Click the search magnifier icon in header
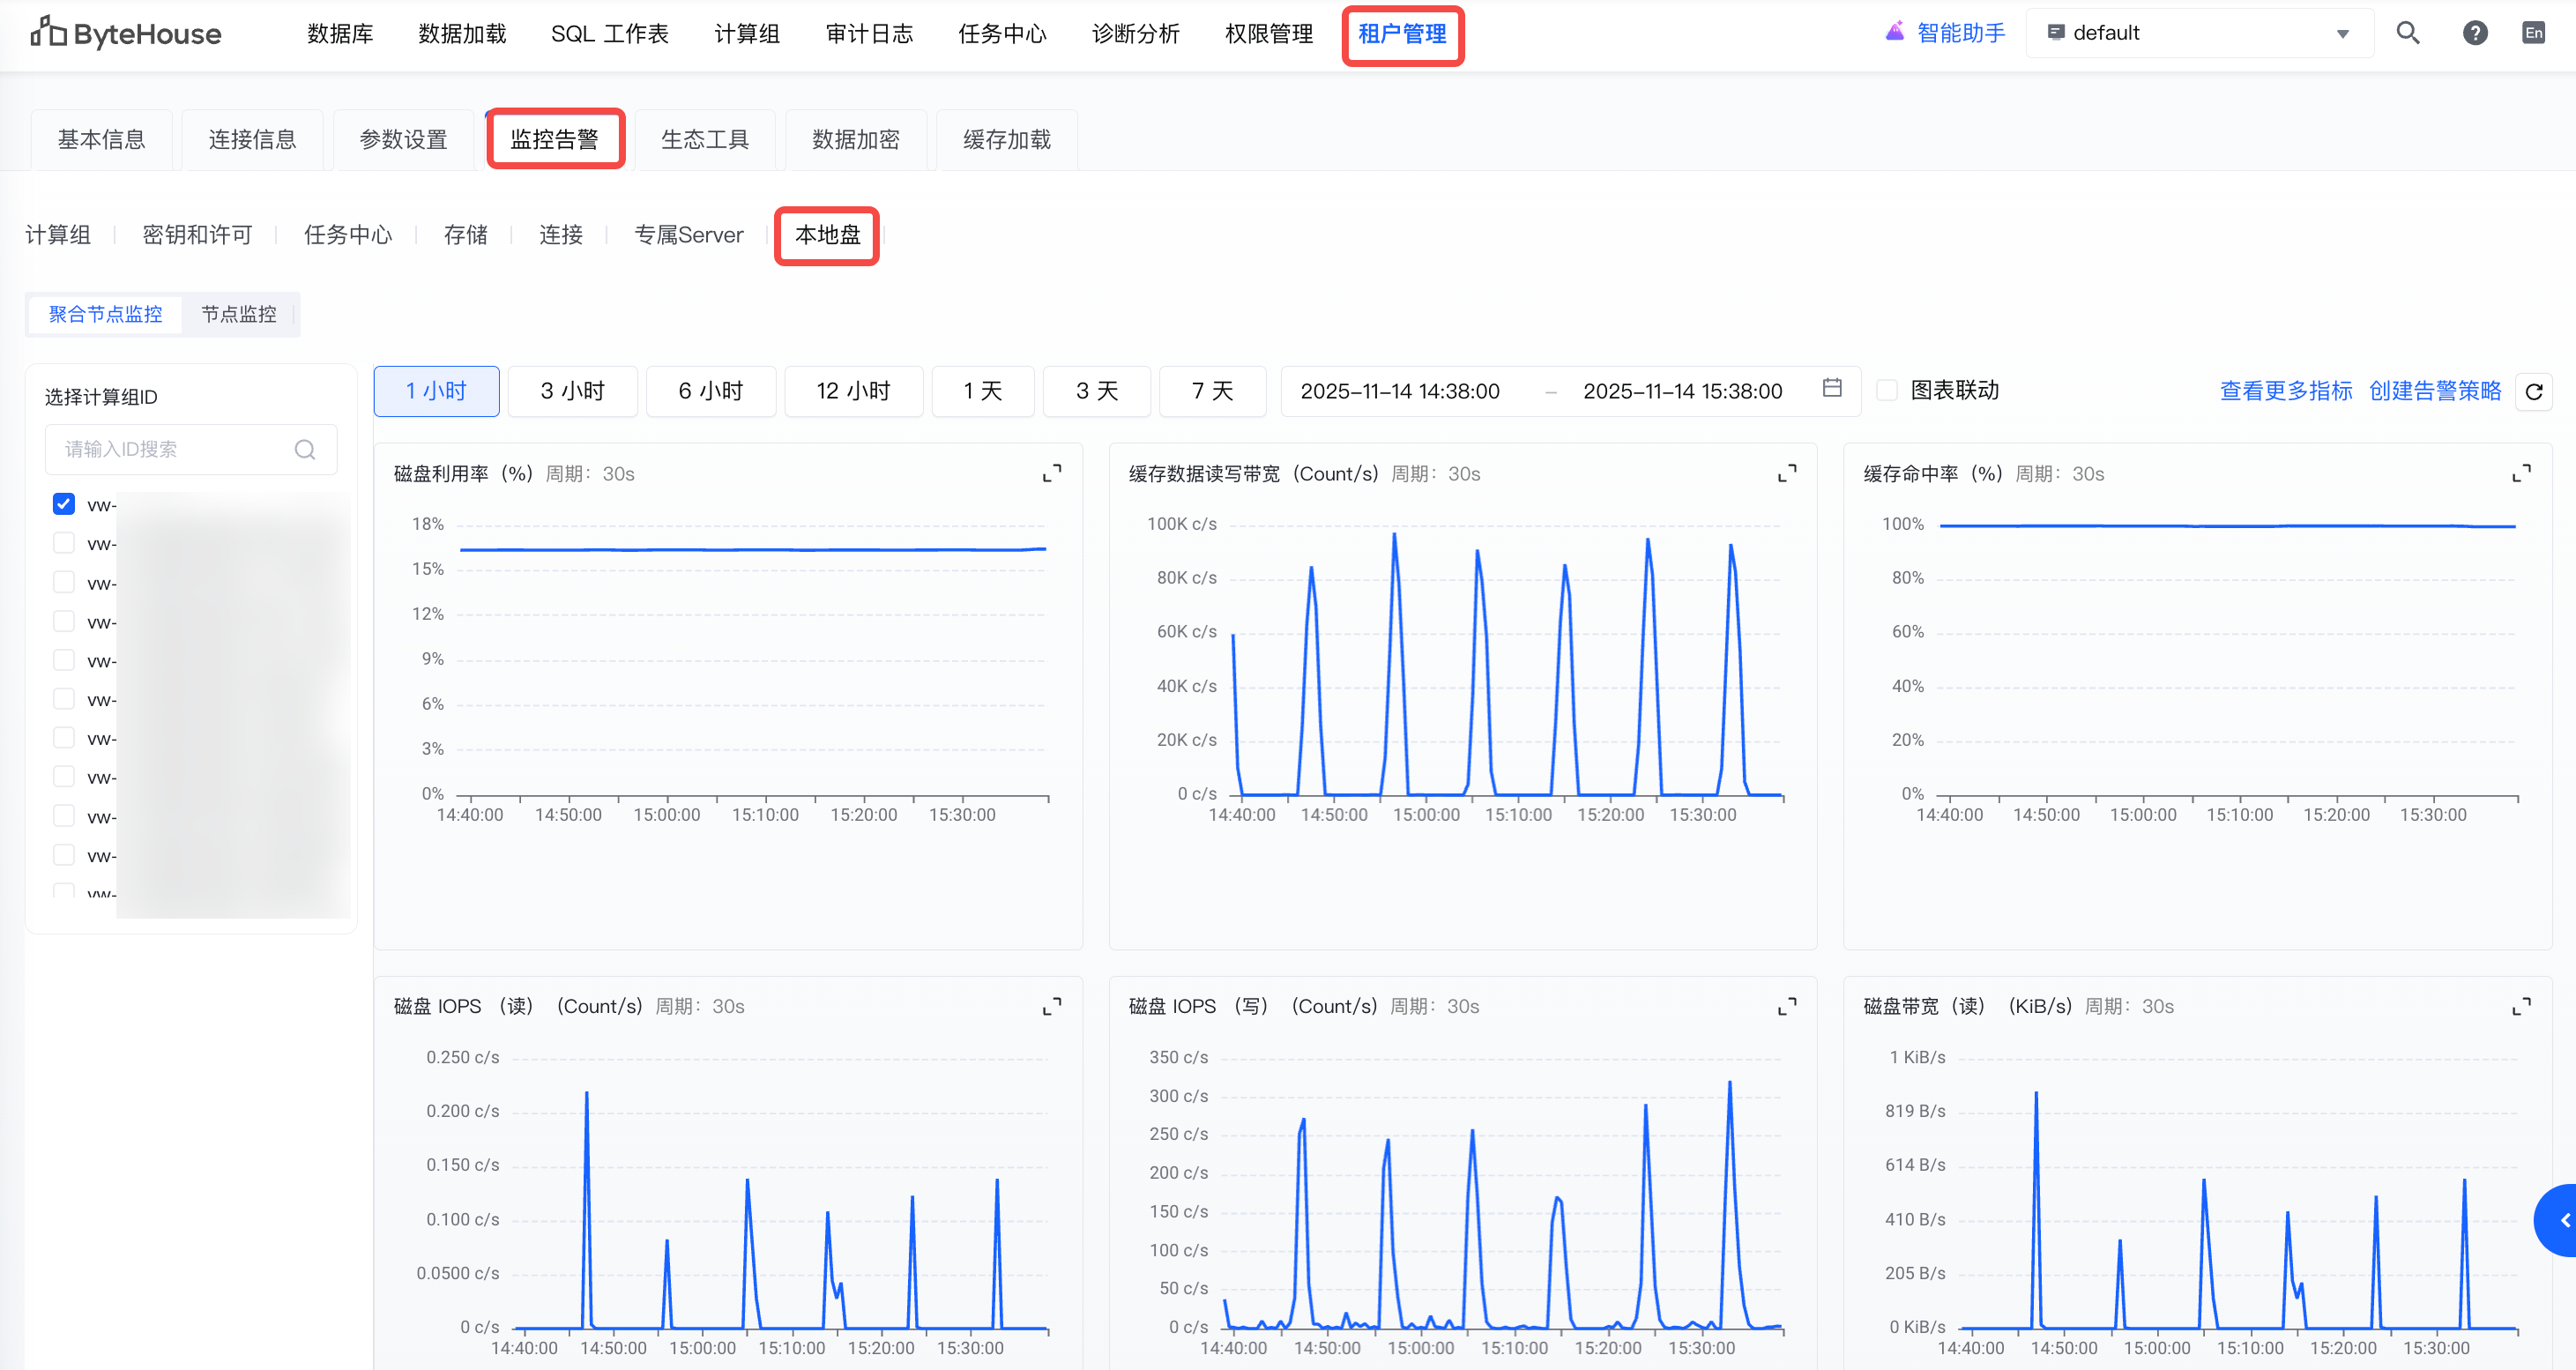The height and width of the screenshot is (1370, 2576). (2407, 33)
